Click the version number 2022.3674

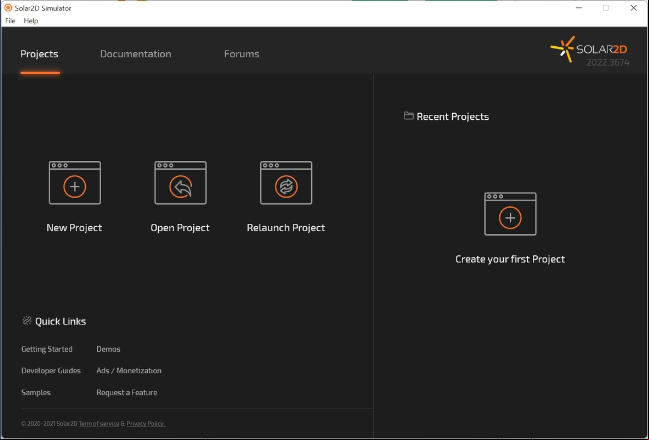[x=608, y=63]
